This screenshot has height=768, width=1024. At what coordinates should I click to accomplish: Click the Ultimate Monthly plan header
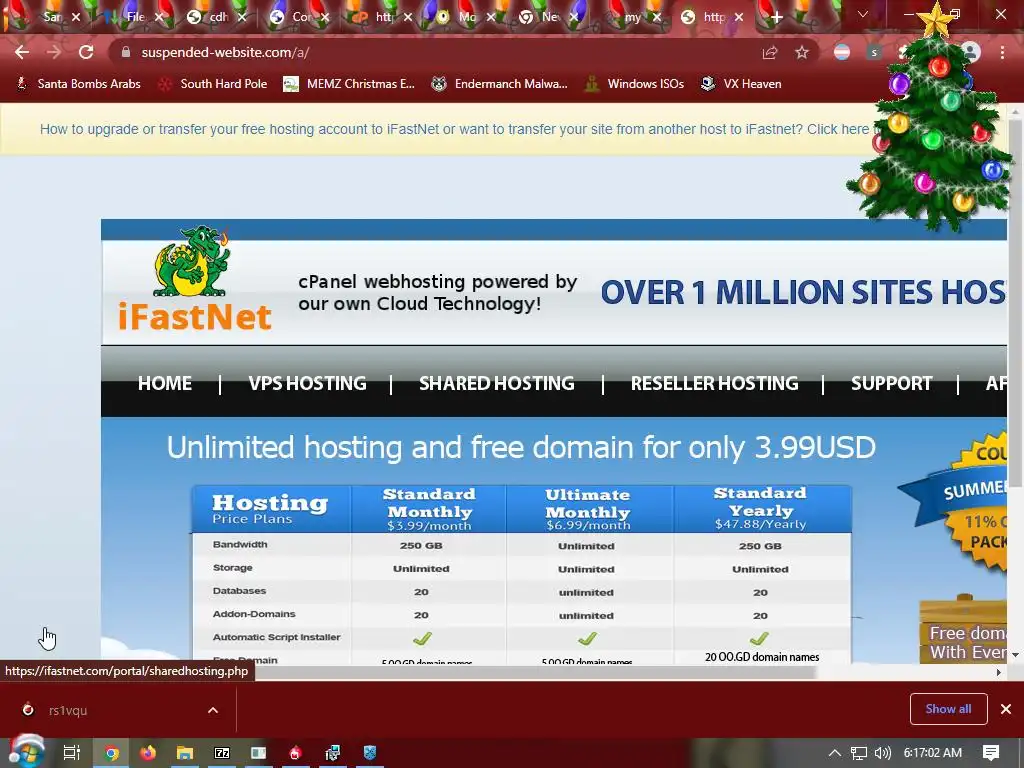[x=588, y=509]
